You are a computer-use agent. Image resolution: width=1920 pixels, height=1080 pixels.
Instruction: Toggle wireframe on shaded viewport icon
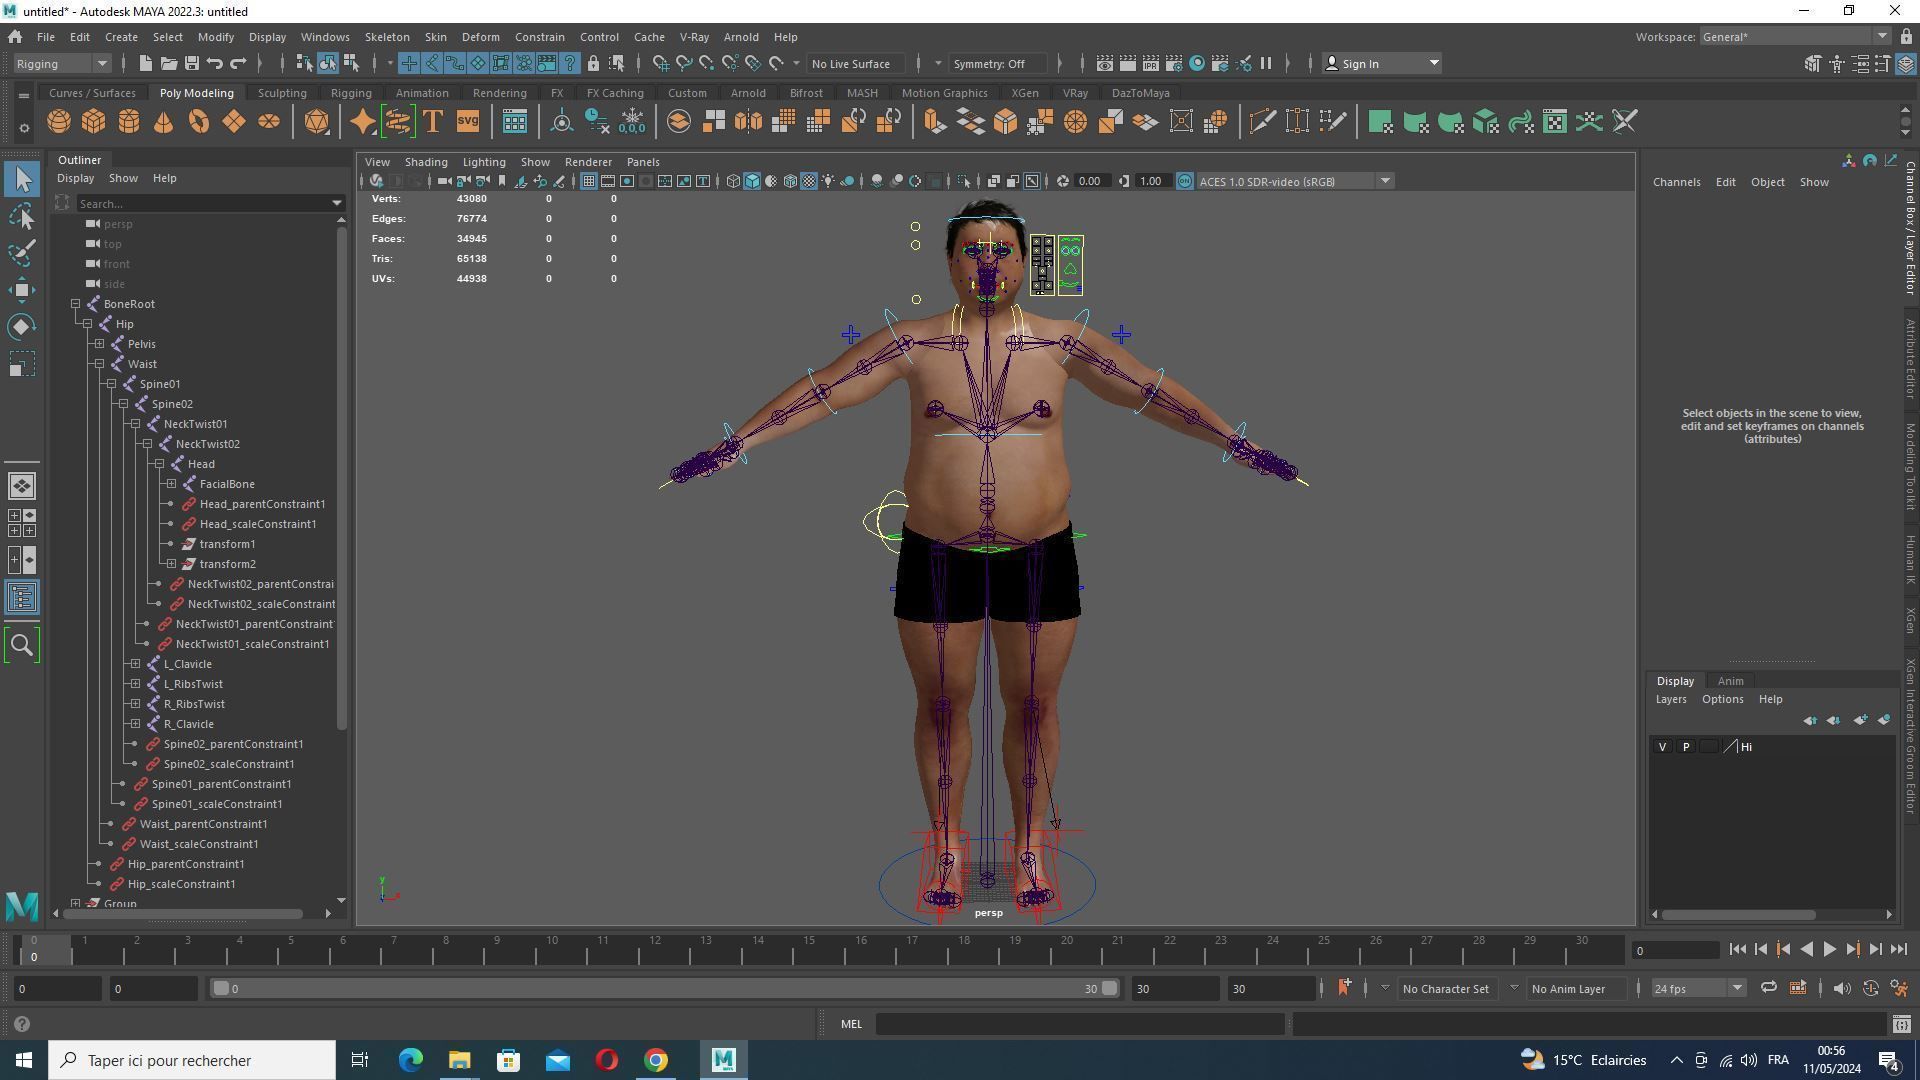coord(790,181)
